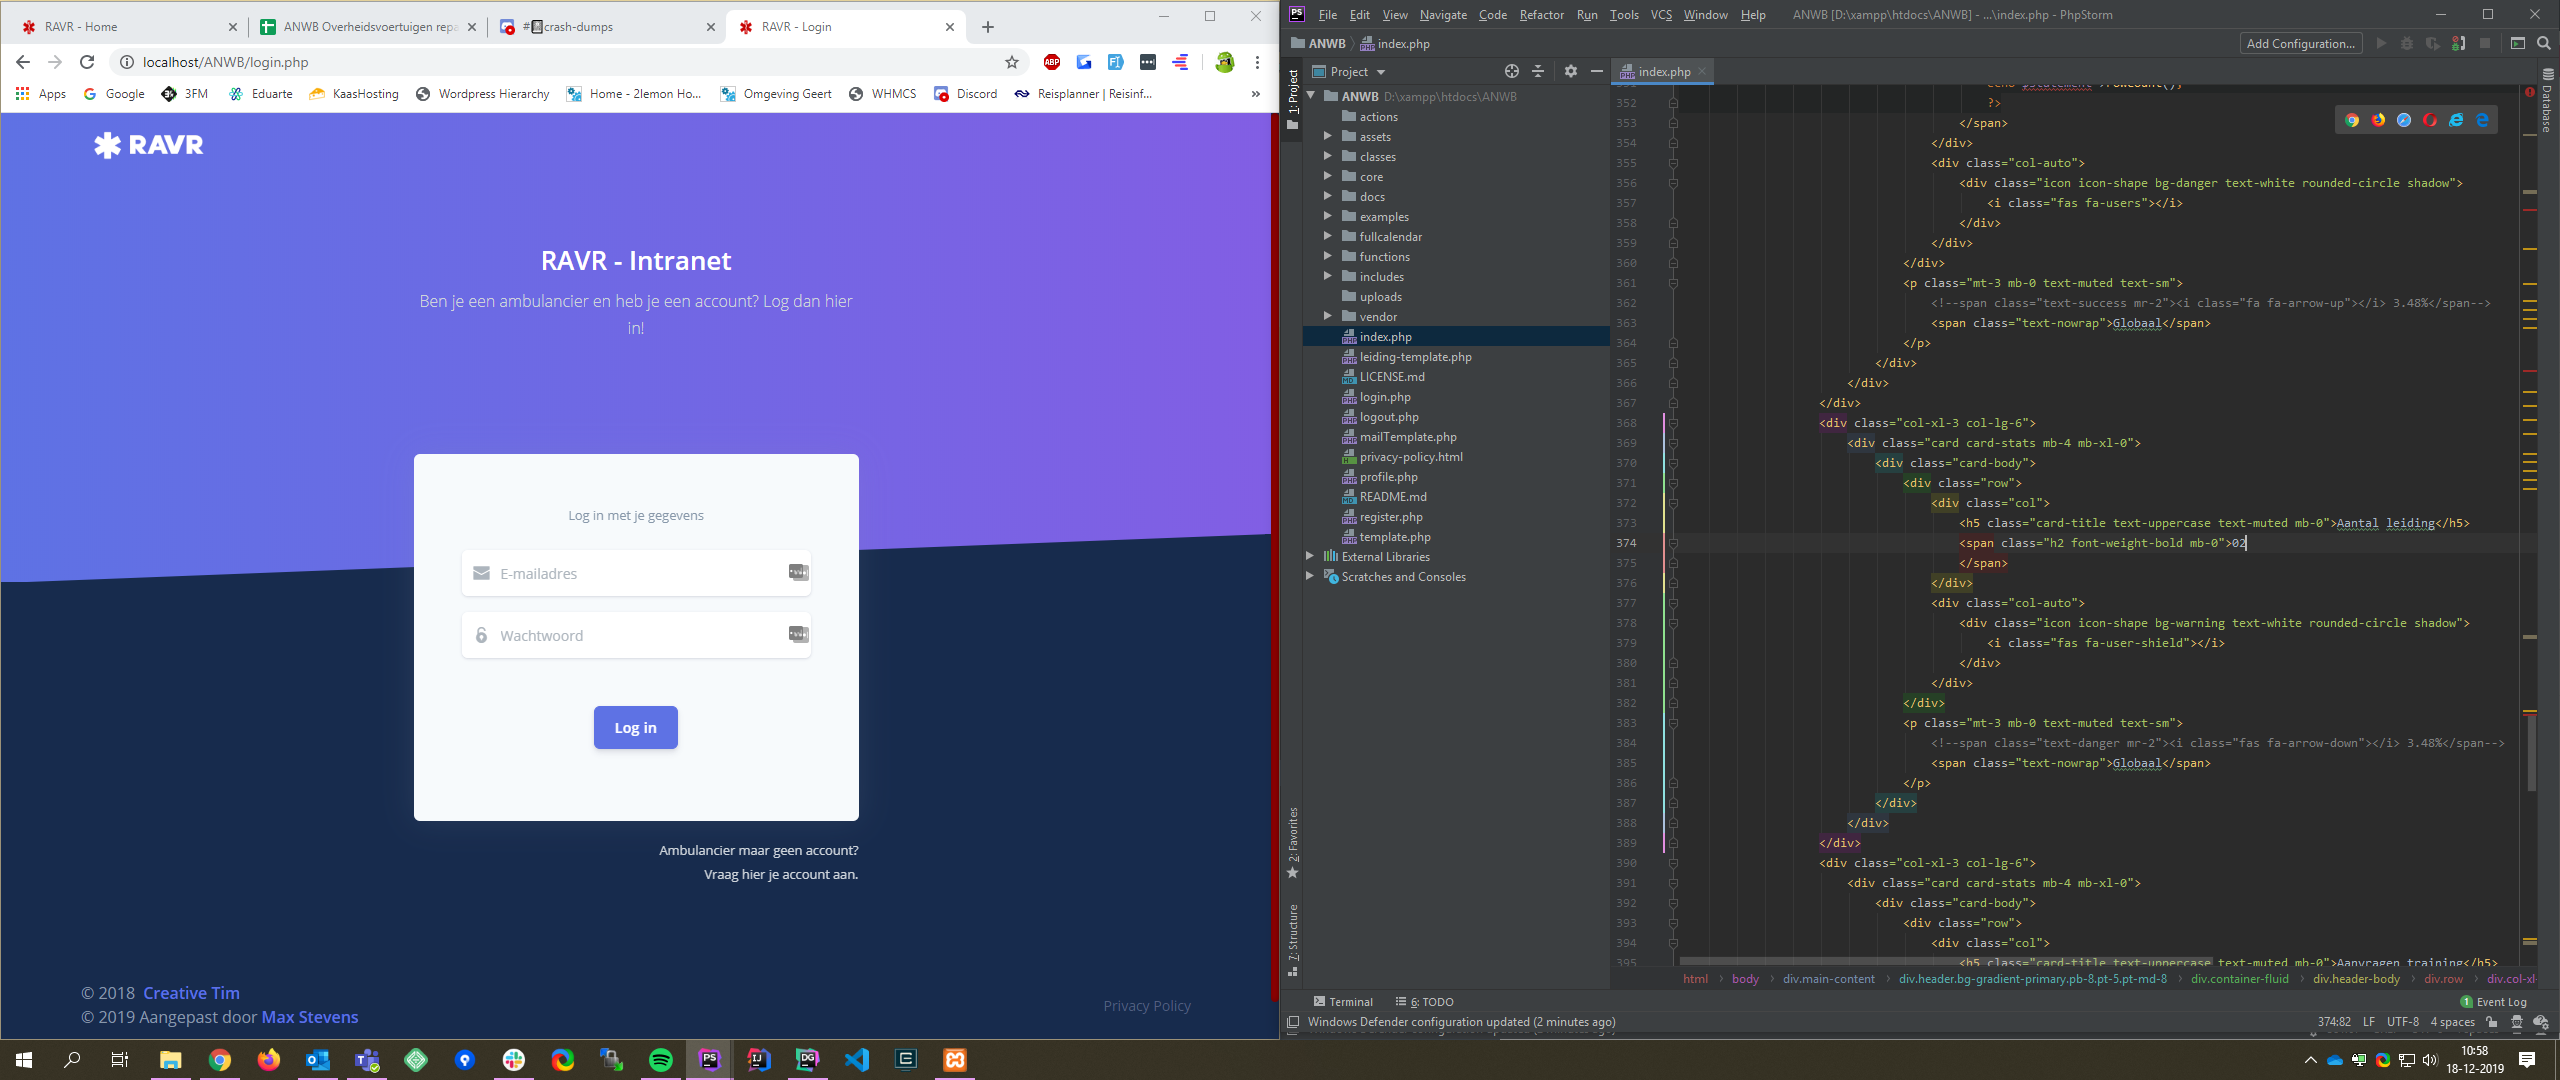Click the Log in button
Viewport: 2560px width, 1080px height.
(x=635, y=727)
